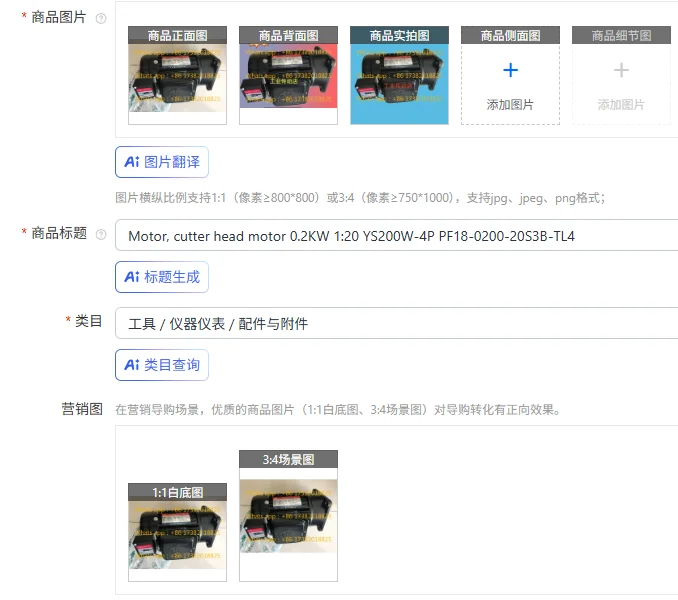Click the 商品细节图 header label
The height and width of the screenshot is (600, 678).
coord(621,35)
